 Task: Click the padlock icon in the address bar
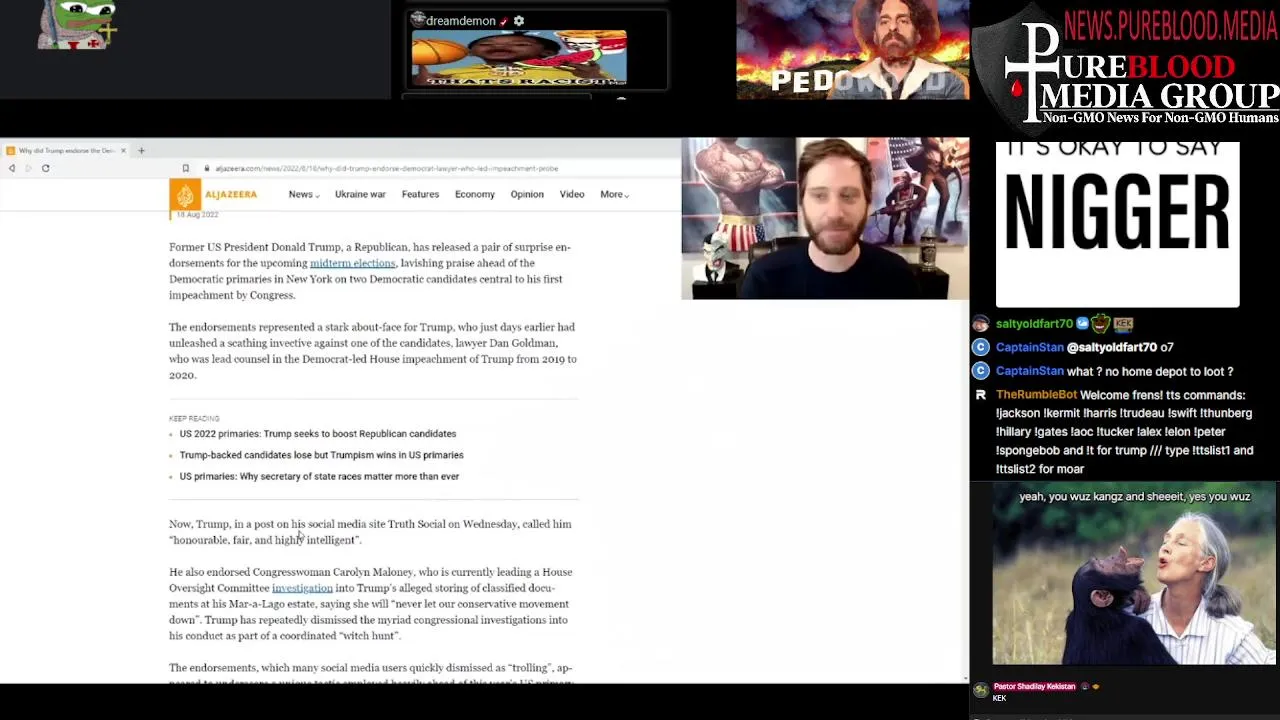click(207, 168)
